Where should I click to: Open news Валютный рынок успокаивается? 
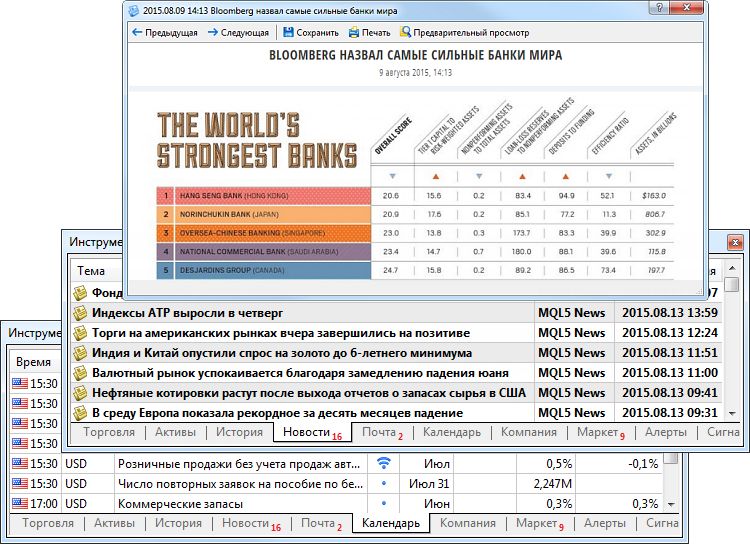[x=300, y=373]
